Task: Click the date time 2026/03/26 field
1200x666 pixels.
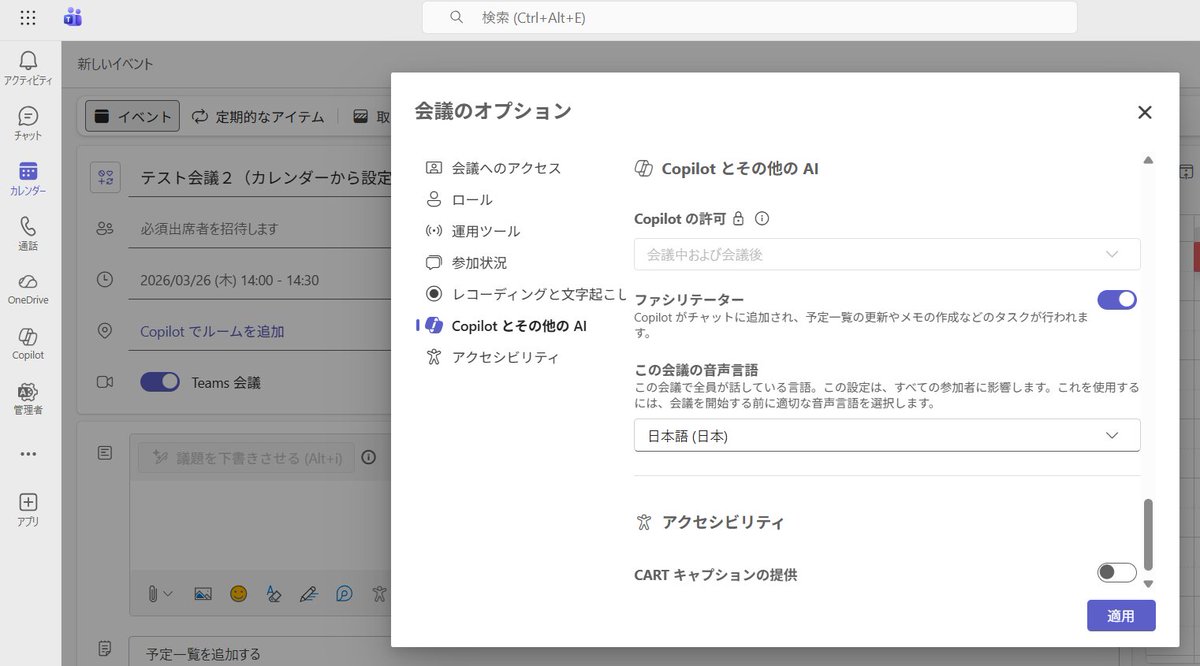Action: coord(260,280)
